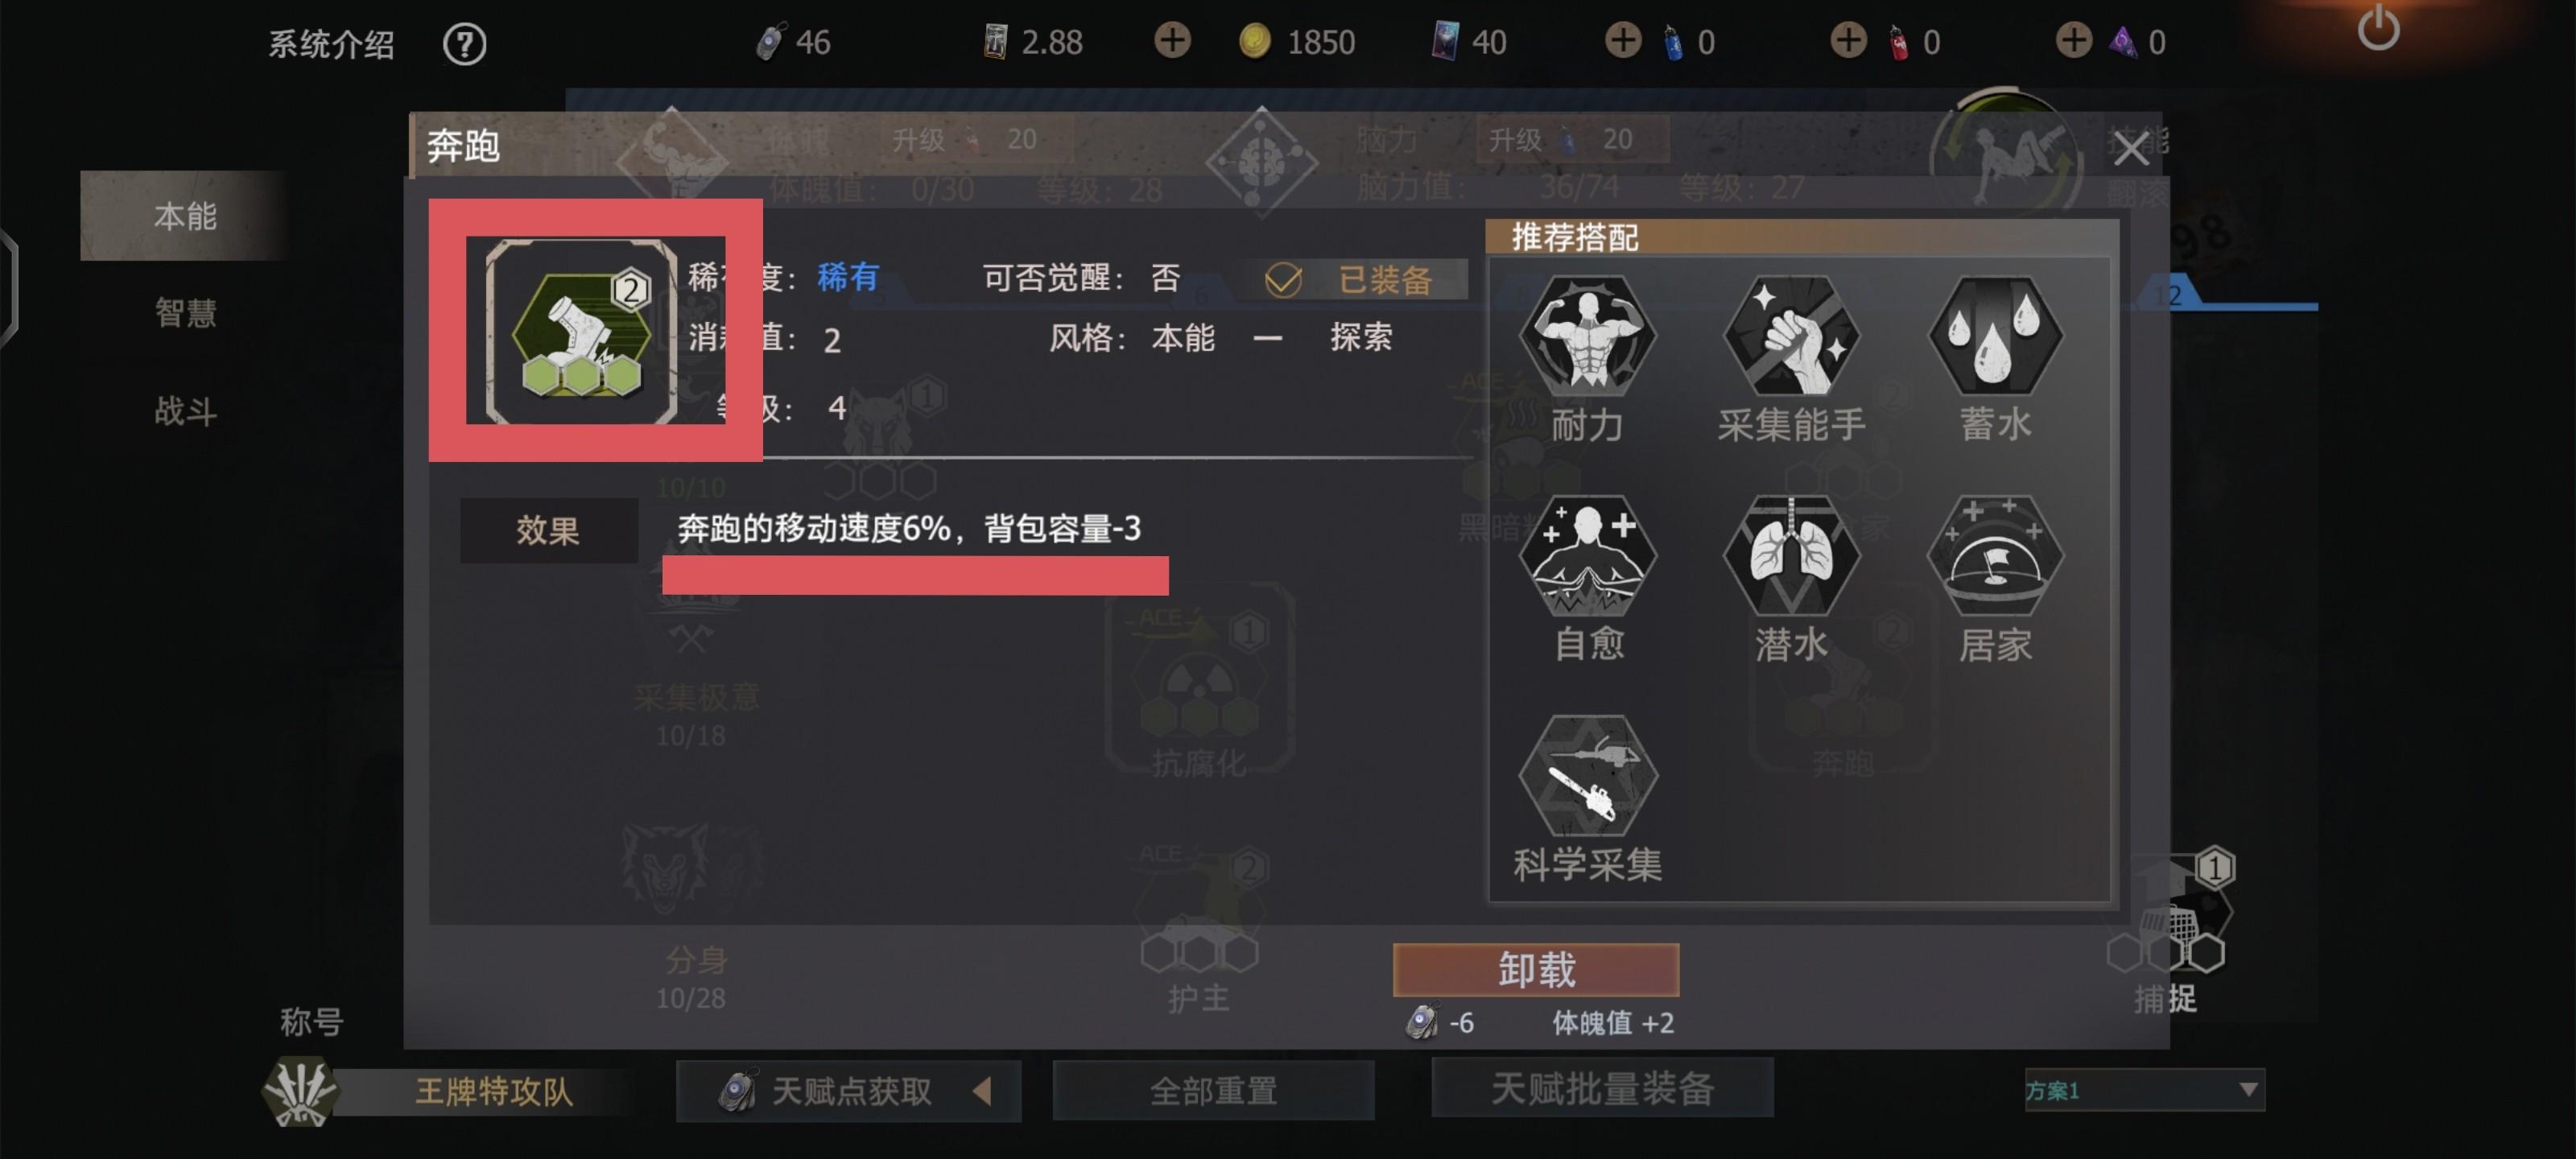Screen dimensions: 2576x1159
Task: Expand 天赋点获取 with its arrow
Action: (982, 1090)
